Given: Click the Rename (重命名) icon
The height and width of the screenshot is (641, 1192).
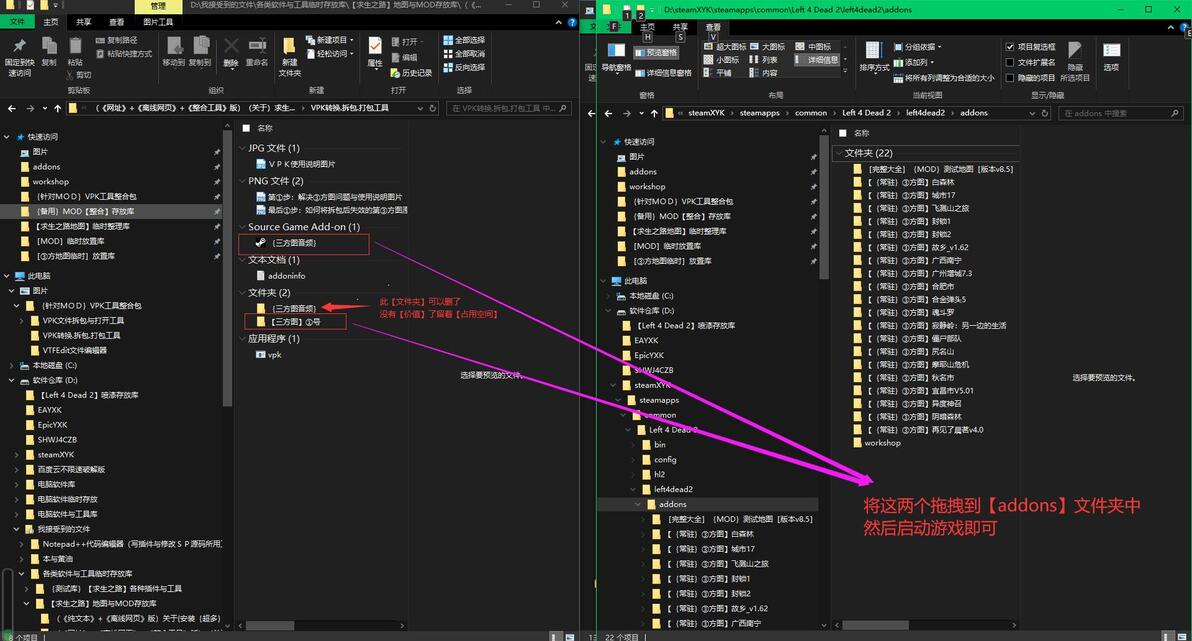Looking at the screenshot, I should pyautogui.click(x=257, y=46).
